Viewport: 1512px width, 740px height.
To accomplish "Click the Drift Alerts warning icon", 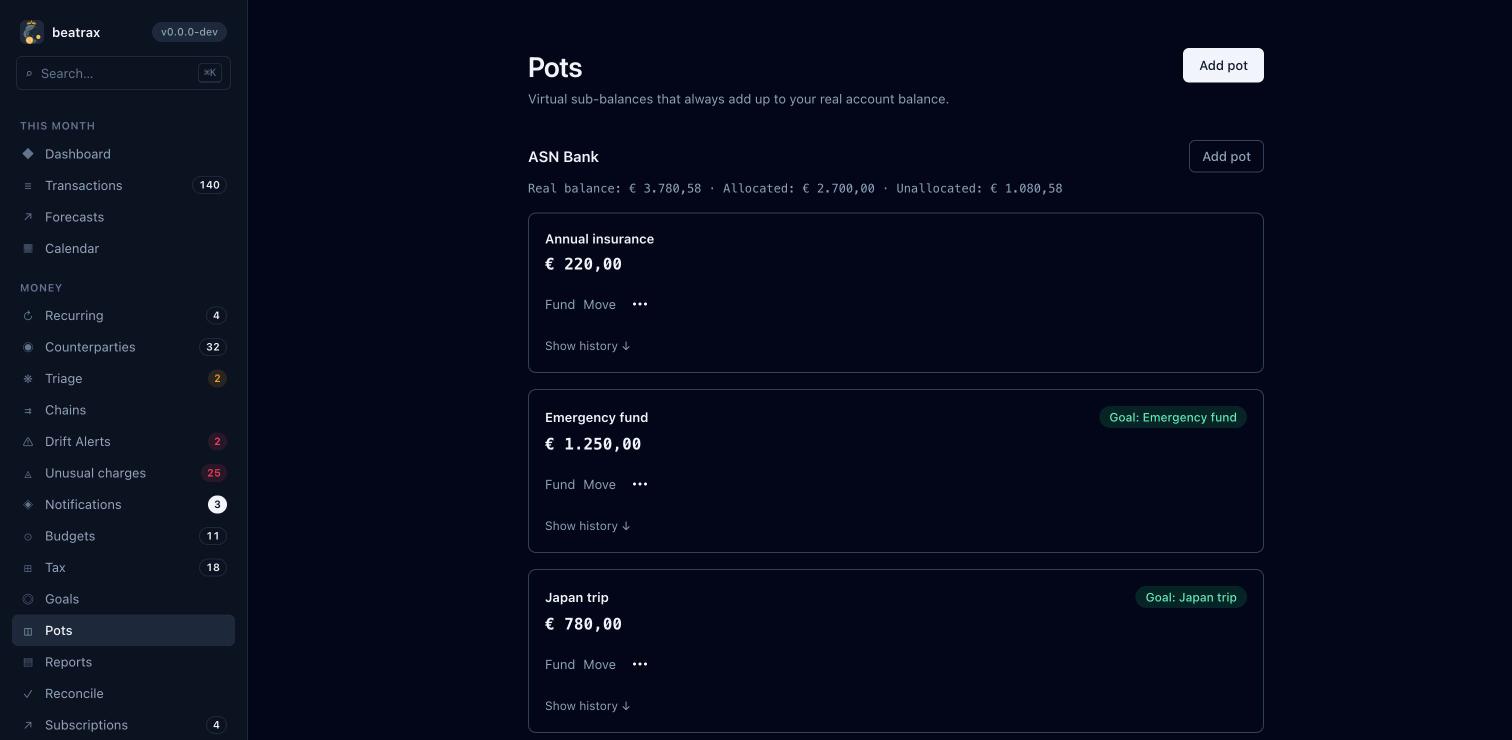I will click(x=28, y=442).
